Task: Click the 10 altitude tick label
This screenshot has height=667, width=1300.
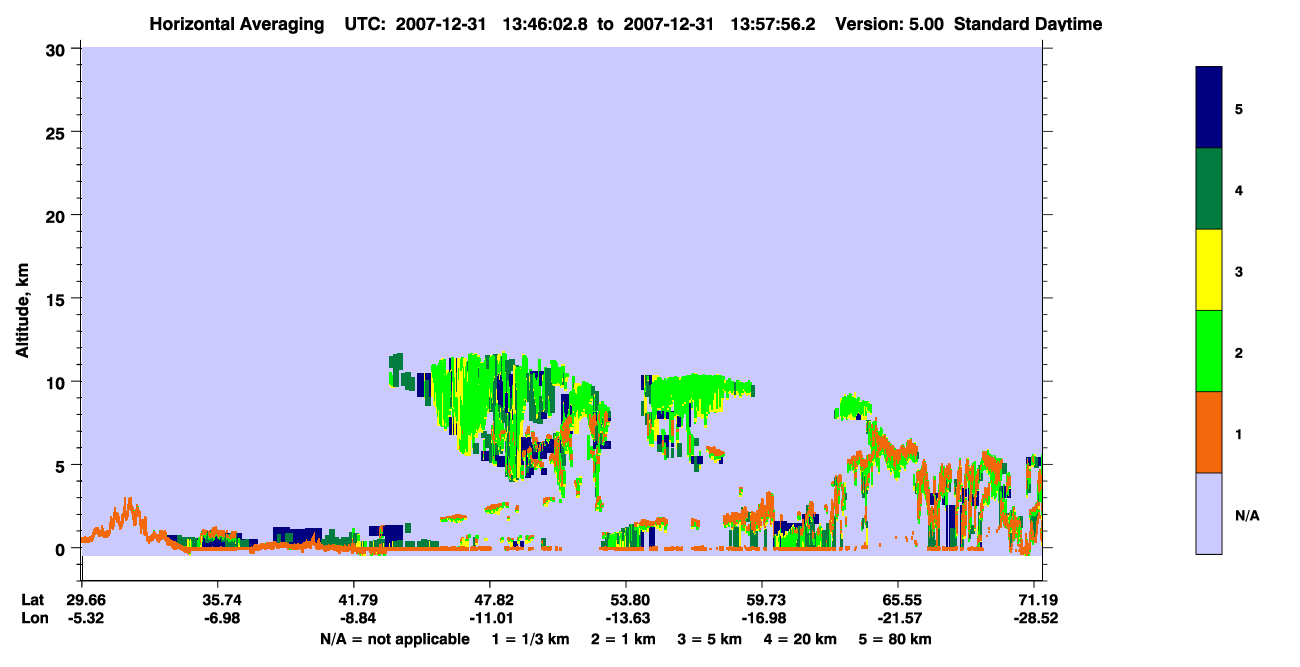Action: pyautogui.click(x=59, y=382)
